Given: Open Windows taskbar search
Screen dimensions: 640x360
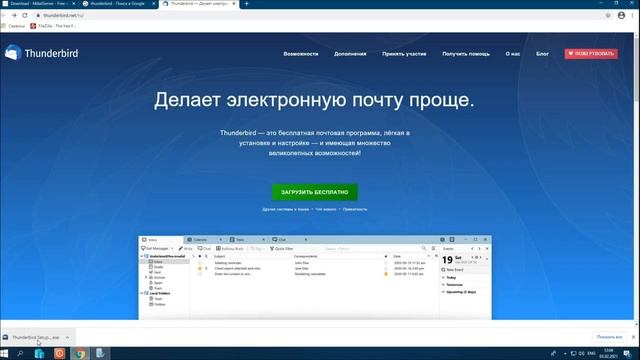Looking at the screenshot, I should pyautogui.click(x=20, y=353).
